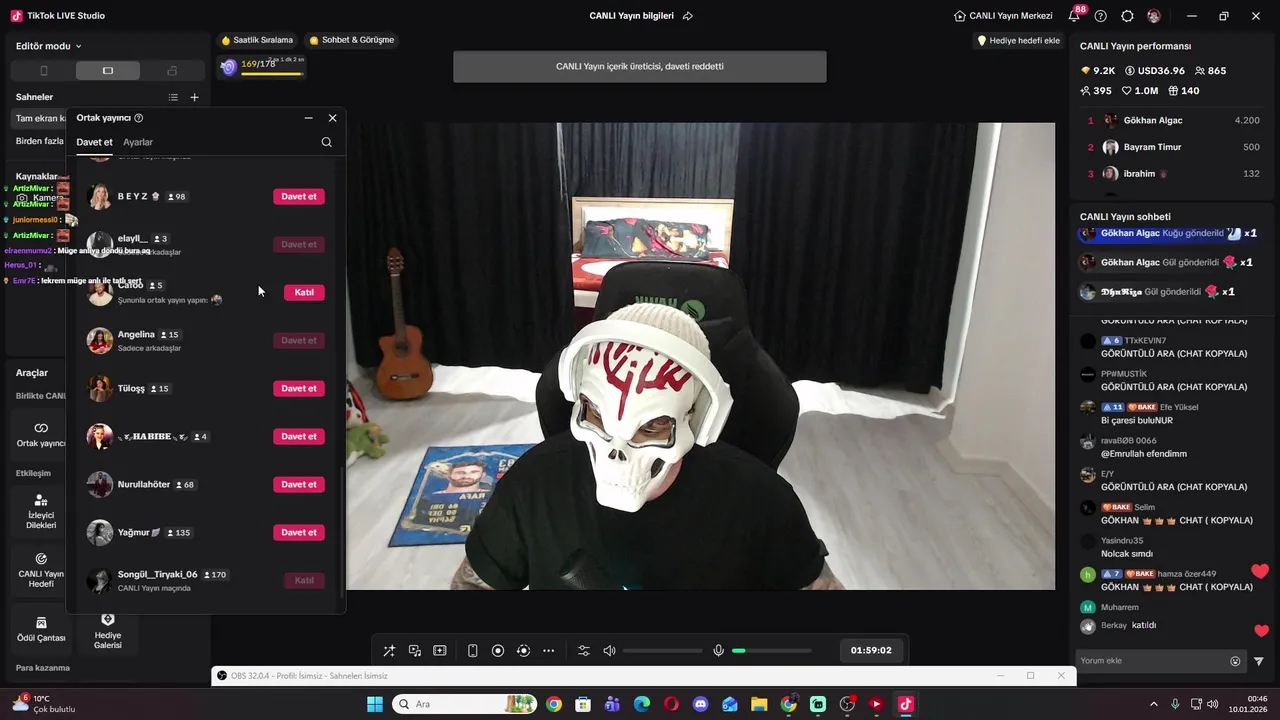Invite Tüloşş with Davet et
This screenshot has height=720, width=1280.
[299, 388]
